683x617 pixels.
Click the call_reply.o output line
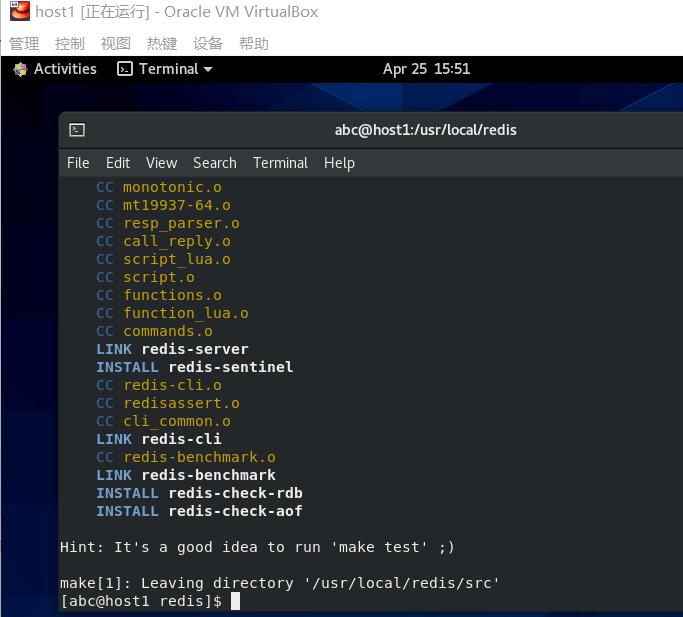tap(164, 241)
